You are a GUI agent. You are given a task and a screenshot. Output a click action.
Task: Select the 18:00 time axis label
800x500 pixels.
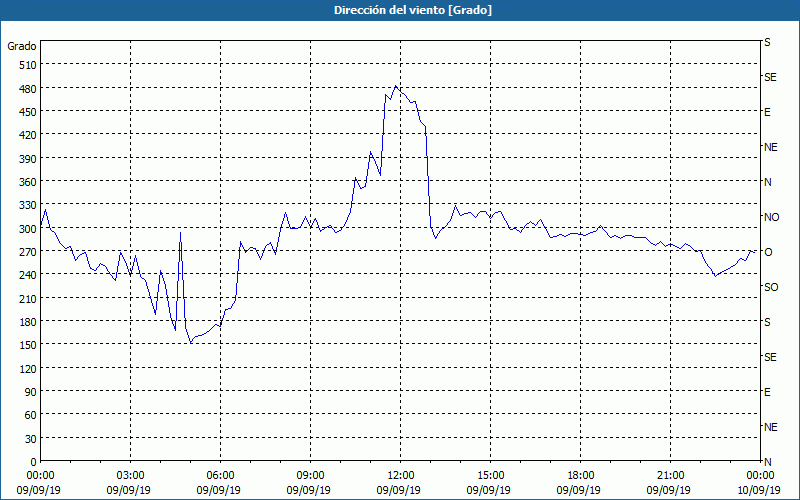(x=581, y=476)
